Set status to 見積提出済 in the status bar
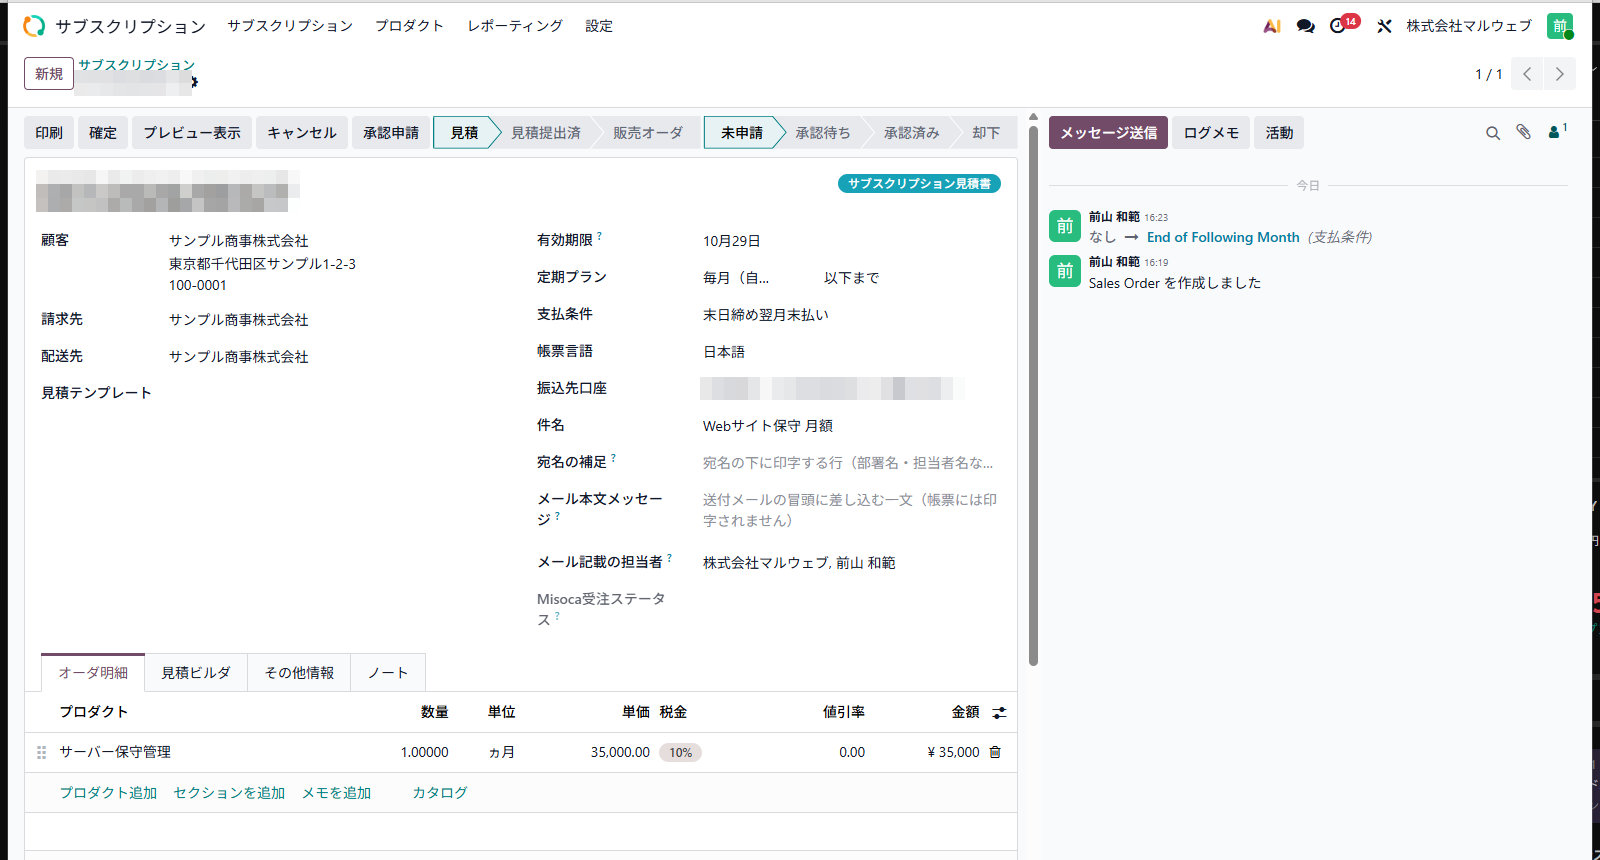The width and height of the screenshot is (1600, 860). point(546,133)
